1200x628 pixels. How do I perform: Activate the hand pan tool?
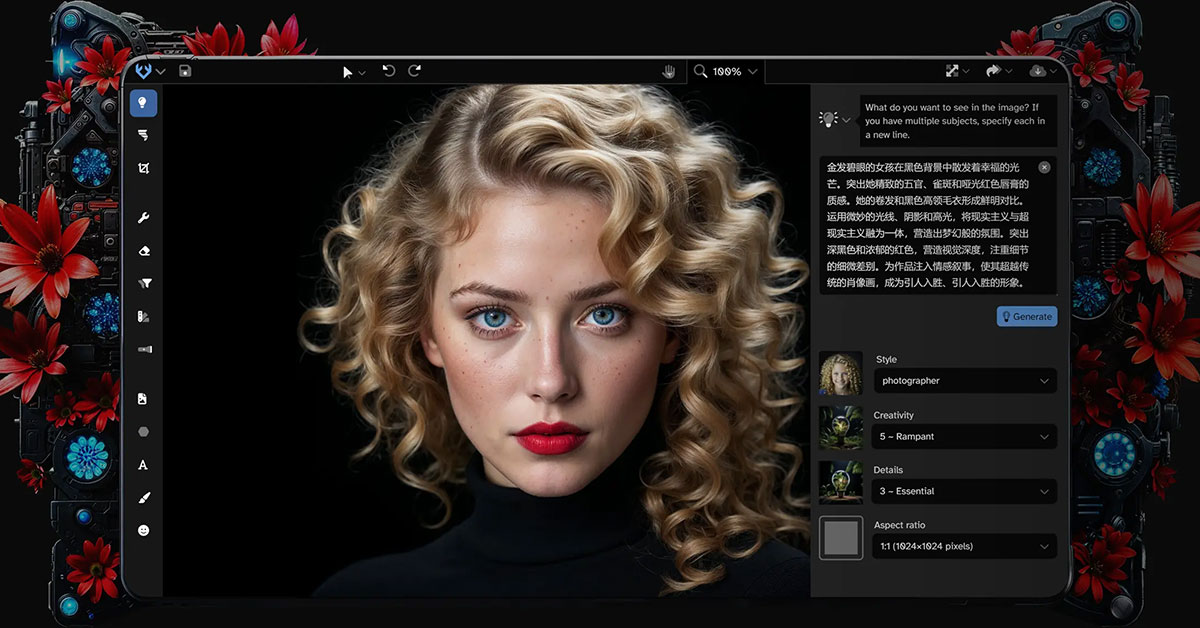[x=669, y=71]
